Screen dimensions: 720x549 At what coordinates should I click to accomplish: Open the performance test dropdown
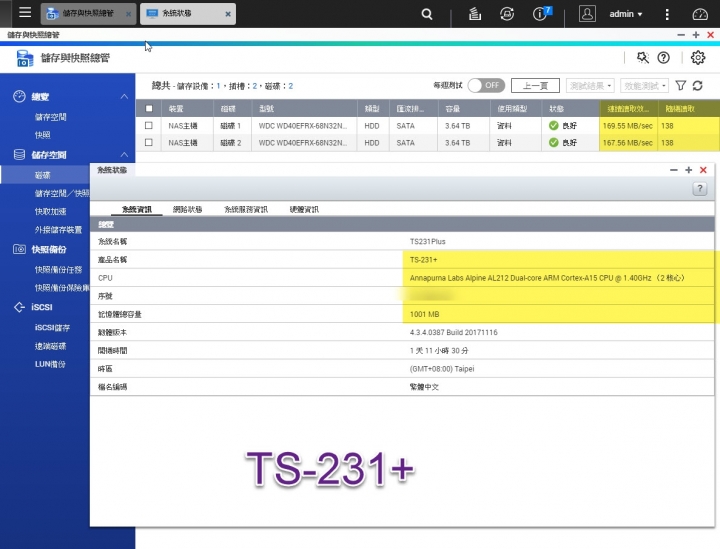coord(644,86)
